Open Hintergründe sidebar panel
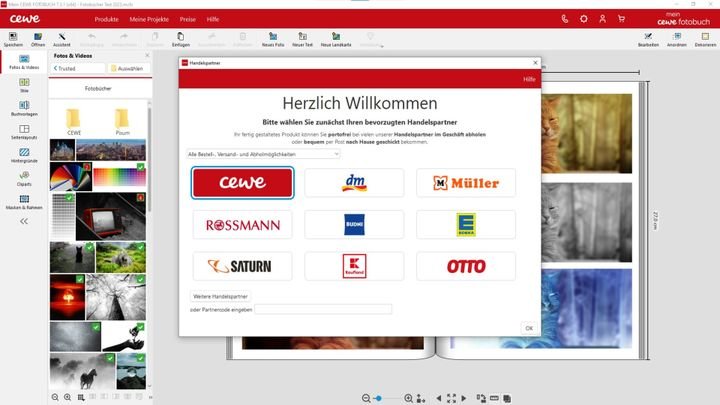The width and height of the screenshot is (720, 405). coord(24,155)
